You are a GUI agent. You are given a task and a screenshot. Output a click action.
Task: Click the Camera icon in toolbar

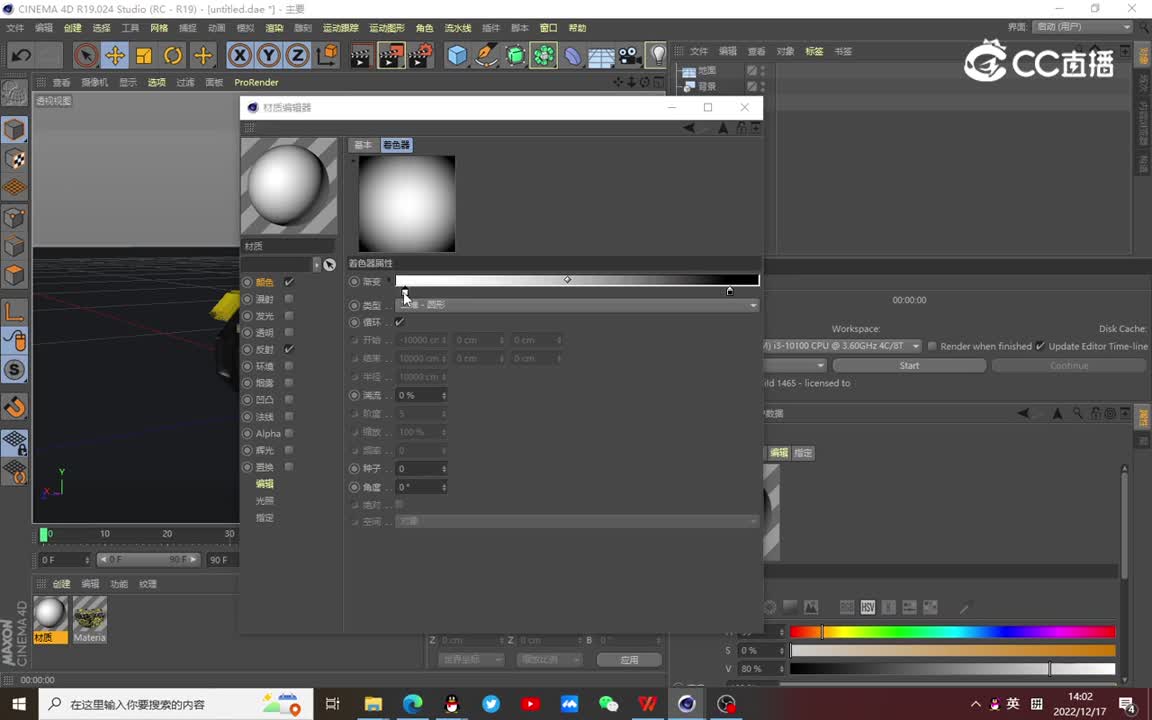630,56
